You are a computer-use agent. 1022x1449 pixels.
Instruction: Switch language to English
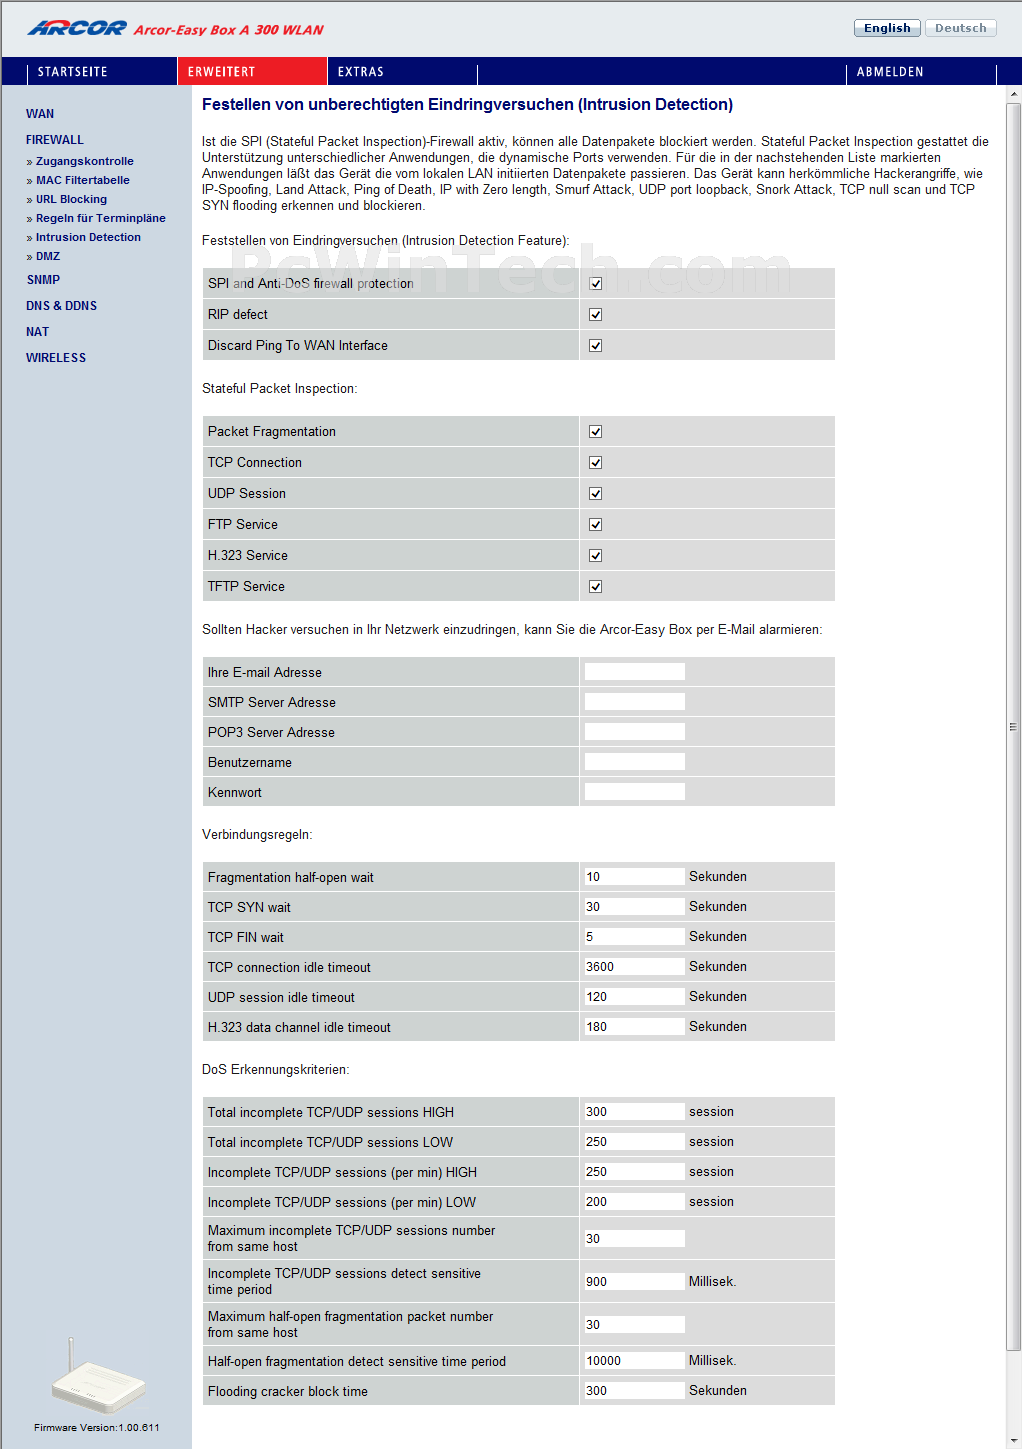[x=886, y=28]
